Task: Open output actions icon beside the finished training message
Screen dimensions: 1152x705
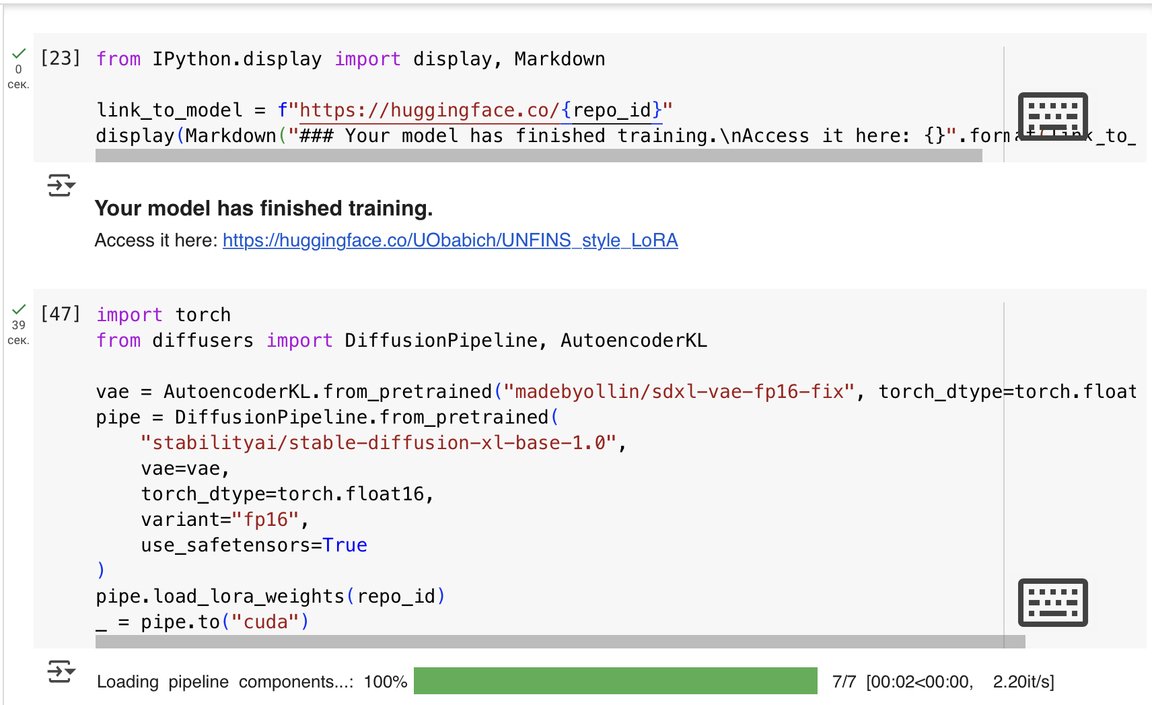Action: click(62, 186)
